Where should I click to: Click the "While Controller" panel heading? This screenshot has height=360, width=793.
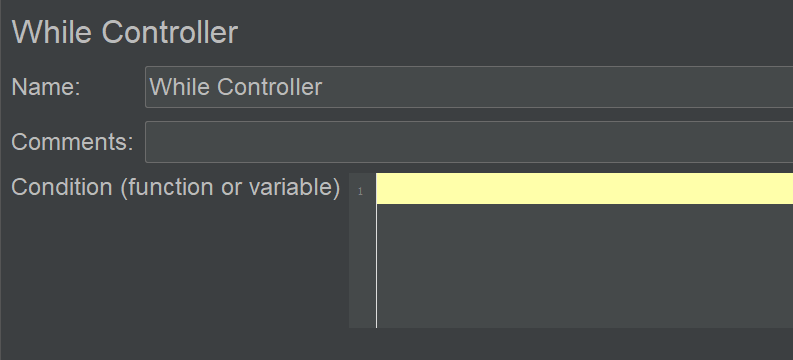click(124, 32)
